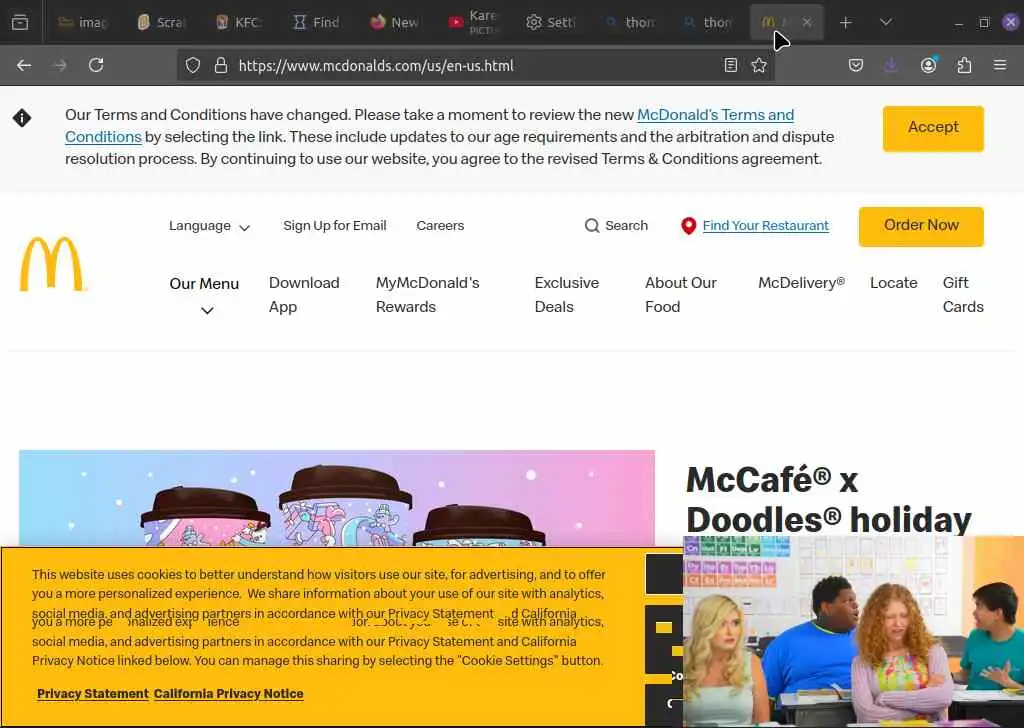Open Firefox View icon at tab bar start

pos(20,23)
